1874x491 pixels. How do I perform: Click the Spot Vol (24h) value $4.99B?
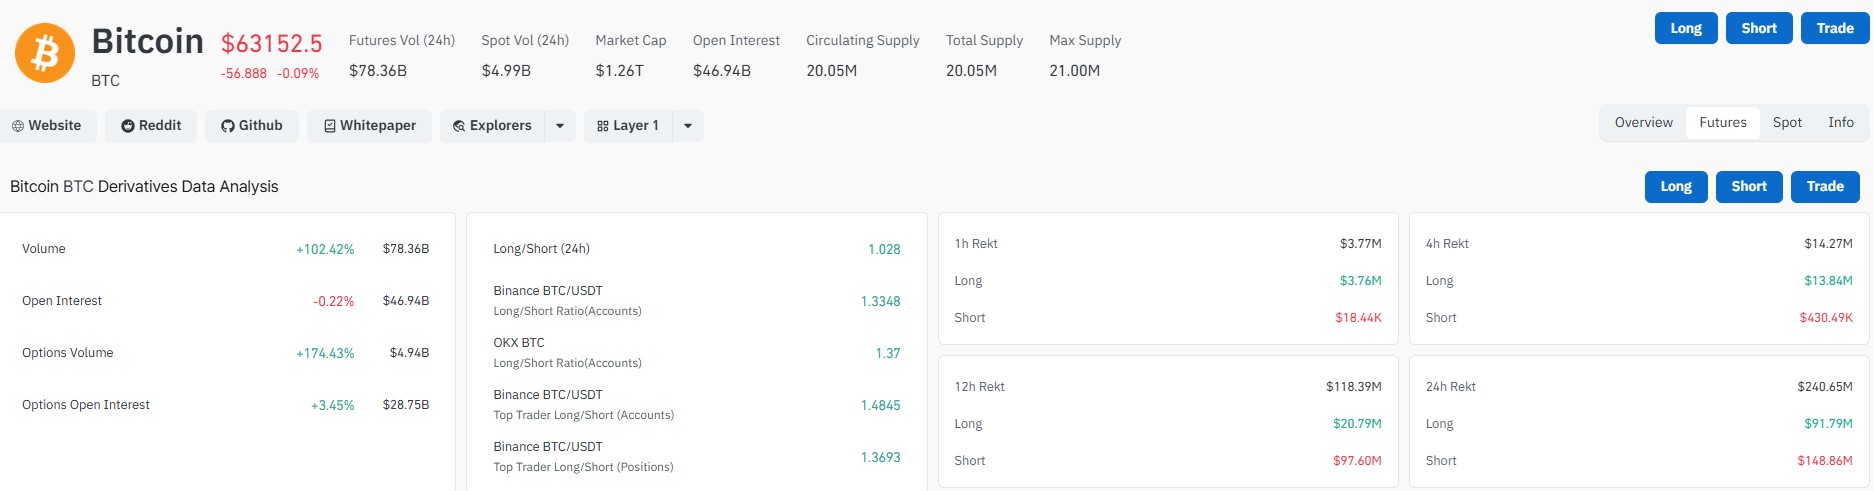(506, 71)
